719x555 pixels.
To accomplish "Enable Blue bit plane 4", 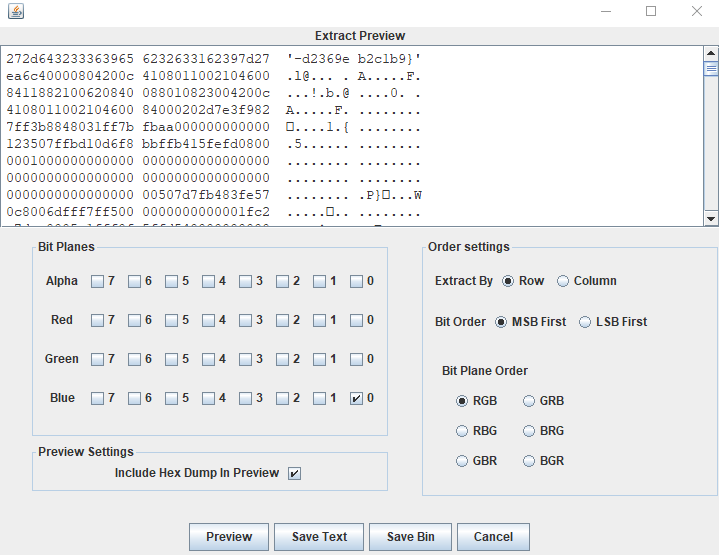I will pyautogui.click(x=209, y=398).
